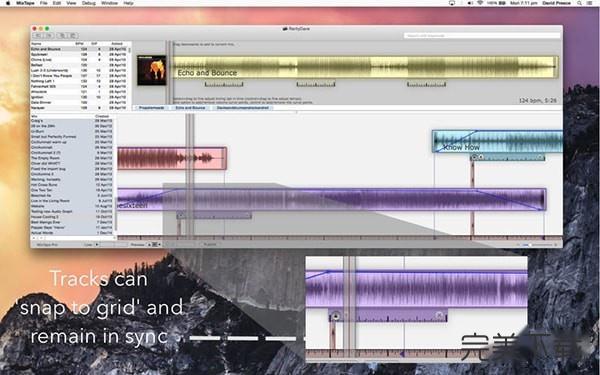Select 'Small but Perfectly Formed' in mix list
This screenshot has height=375, width=600.
coord(72,137)
